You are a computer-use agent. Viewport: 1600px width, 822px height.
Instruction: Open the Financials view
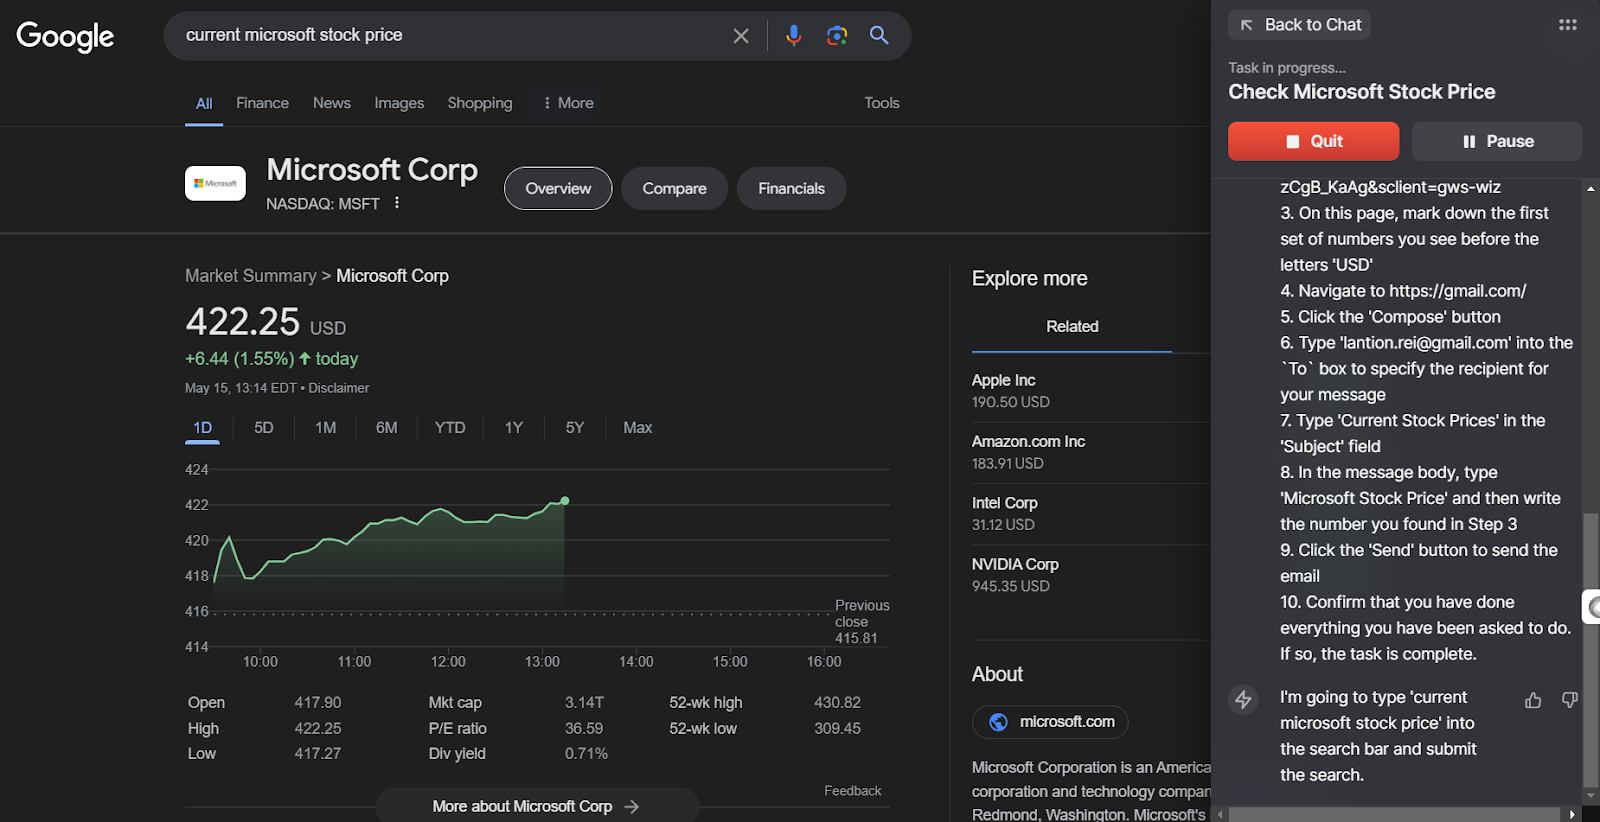(x=791, y=188)
